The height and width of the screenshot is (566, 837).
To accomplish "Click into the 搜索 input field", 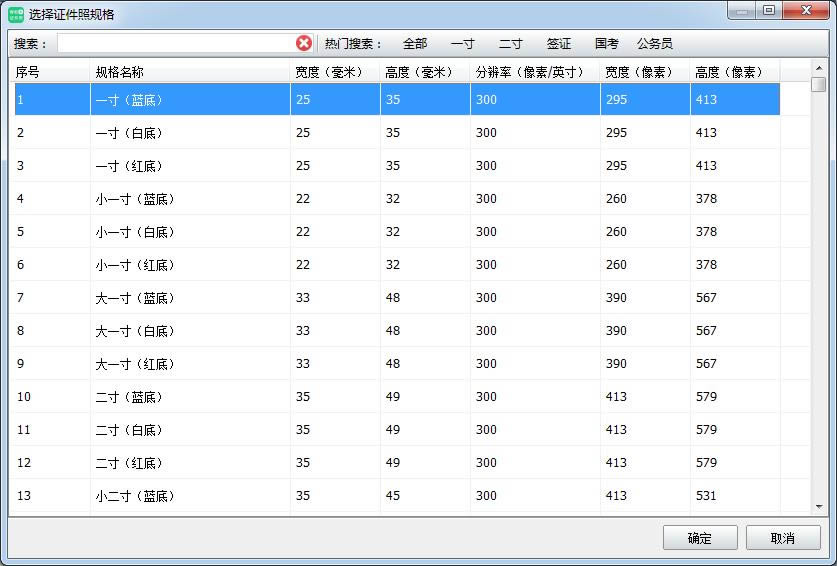I will [x=176, y=43].
